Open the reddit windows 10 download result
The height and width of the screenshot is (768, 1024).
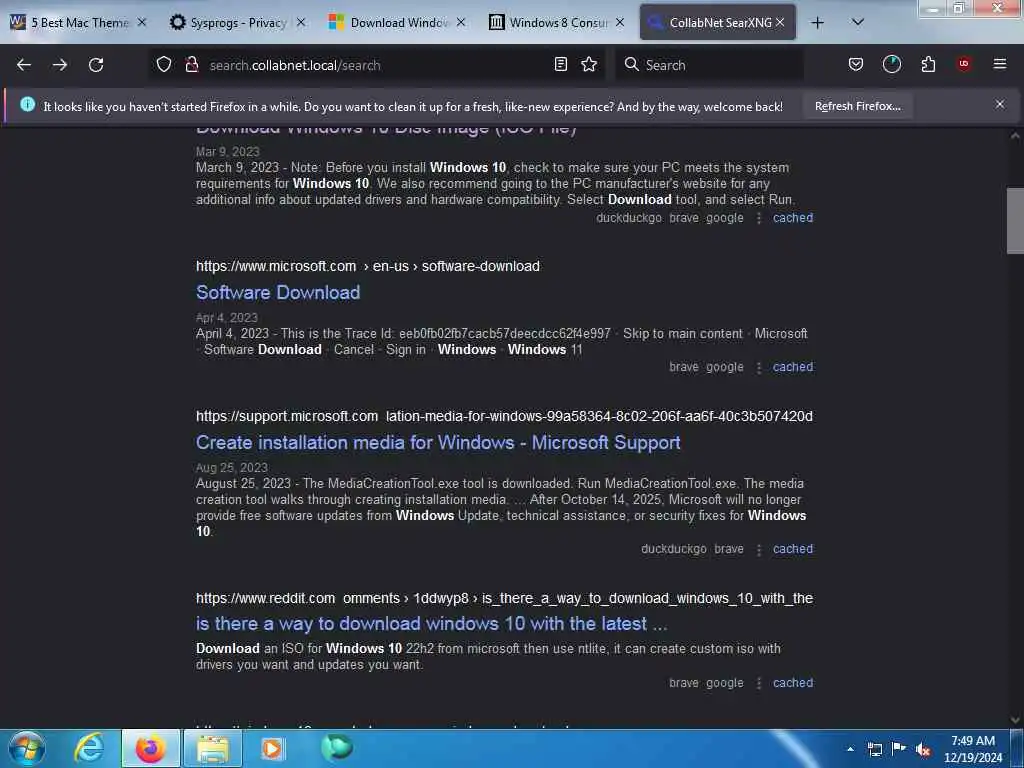pyautogui.click(x=432, y=624)
